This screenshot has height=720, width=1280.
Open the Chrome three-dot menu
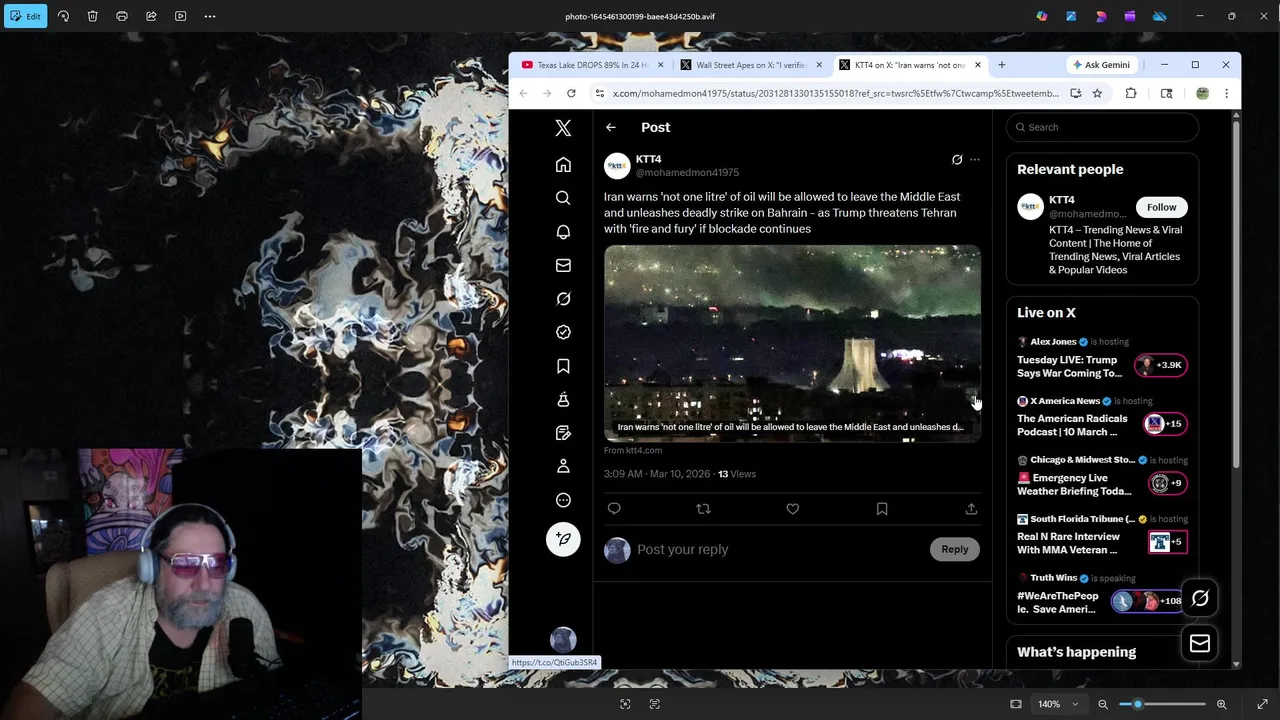pyautogui.click(x=1226, y=93)
